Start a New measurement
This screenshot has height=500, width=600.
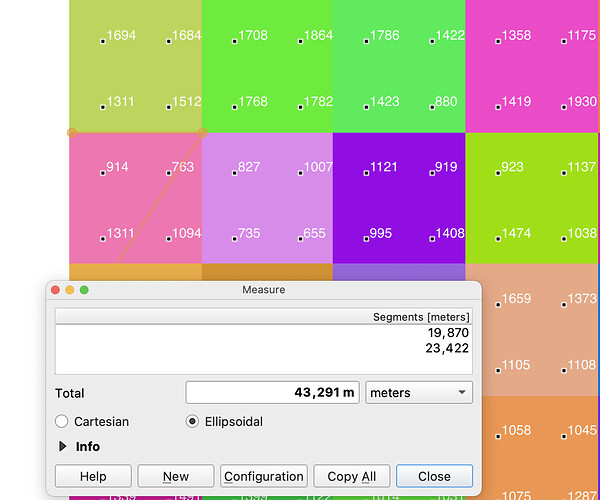click(x=176, y=476)
